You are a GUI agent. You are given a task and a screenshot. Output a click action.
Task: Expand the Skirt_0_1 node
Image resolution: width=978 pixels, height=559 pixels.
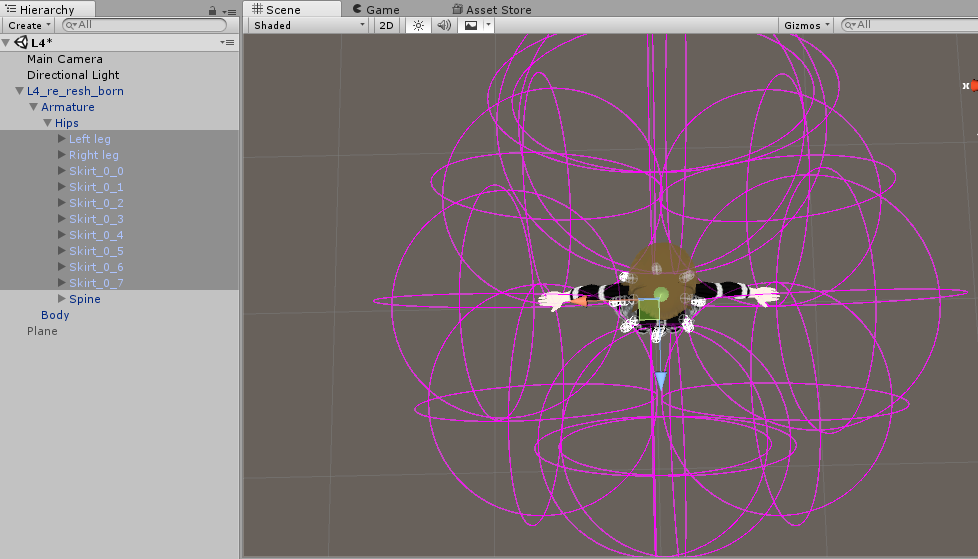(62, 187)
